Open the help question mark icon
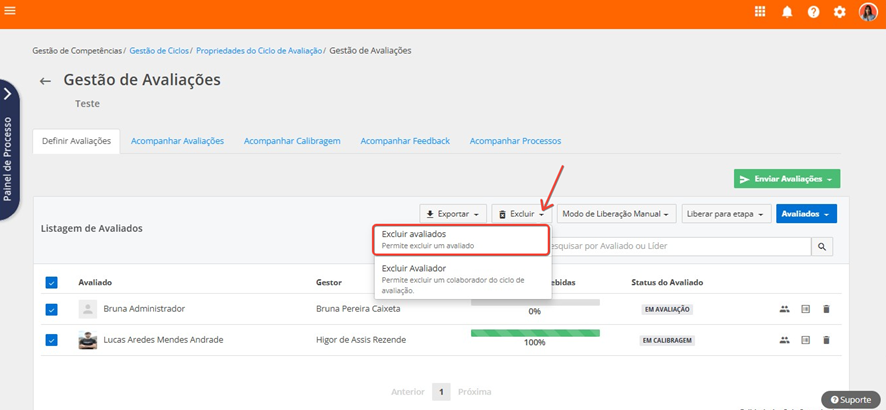 [814, 12]
